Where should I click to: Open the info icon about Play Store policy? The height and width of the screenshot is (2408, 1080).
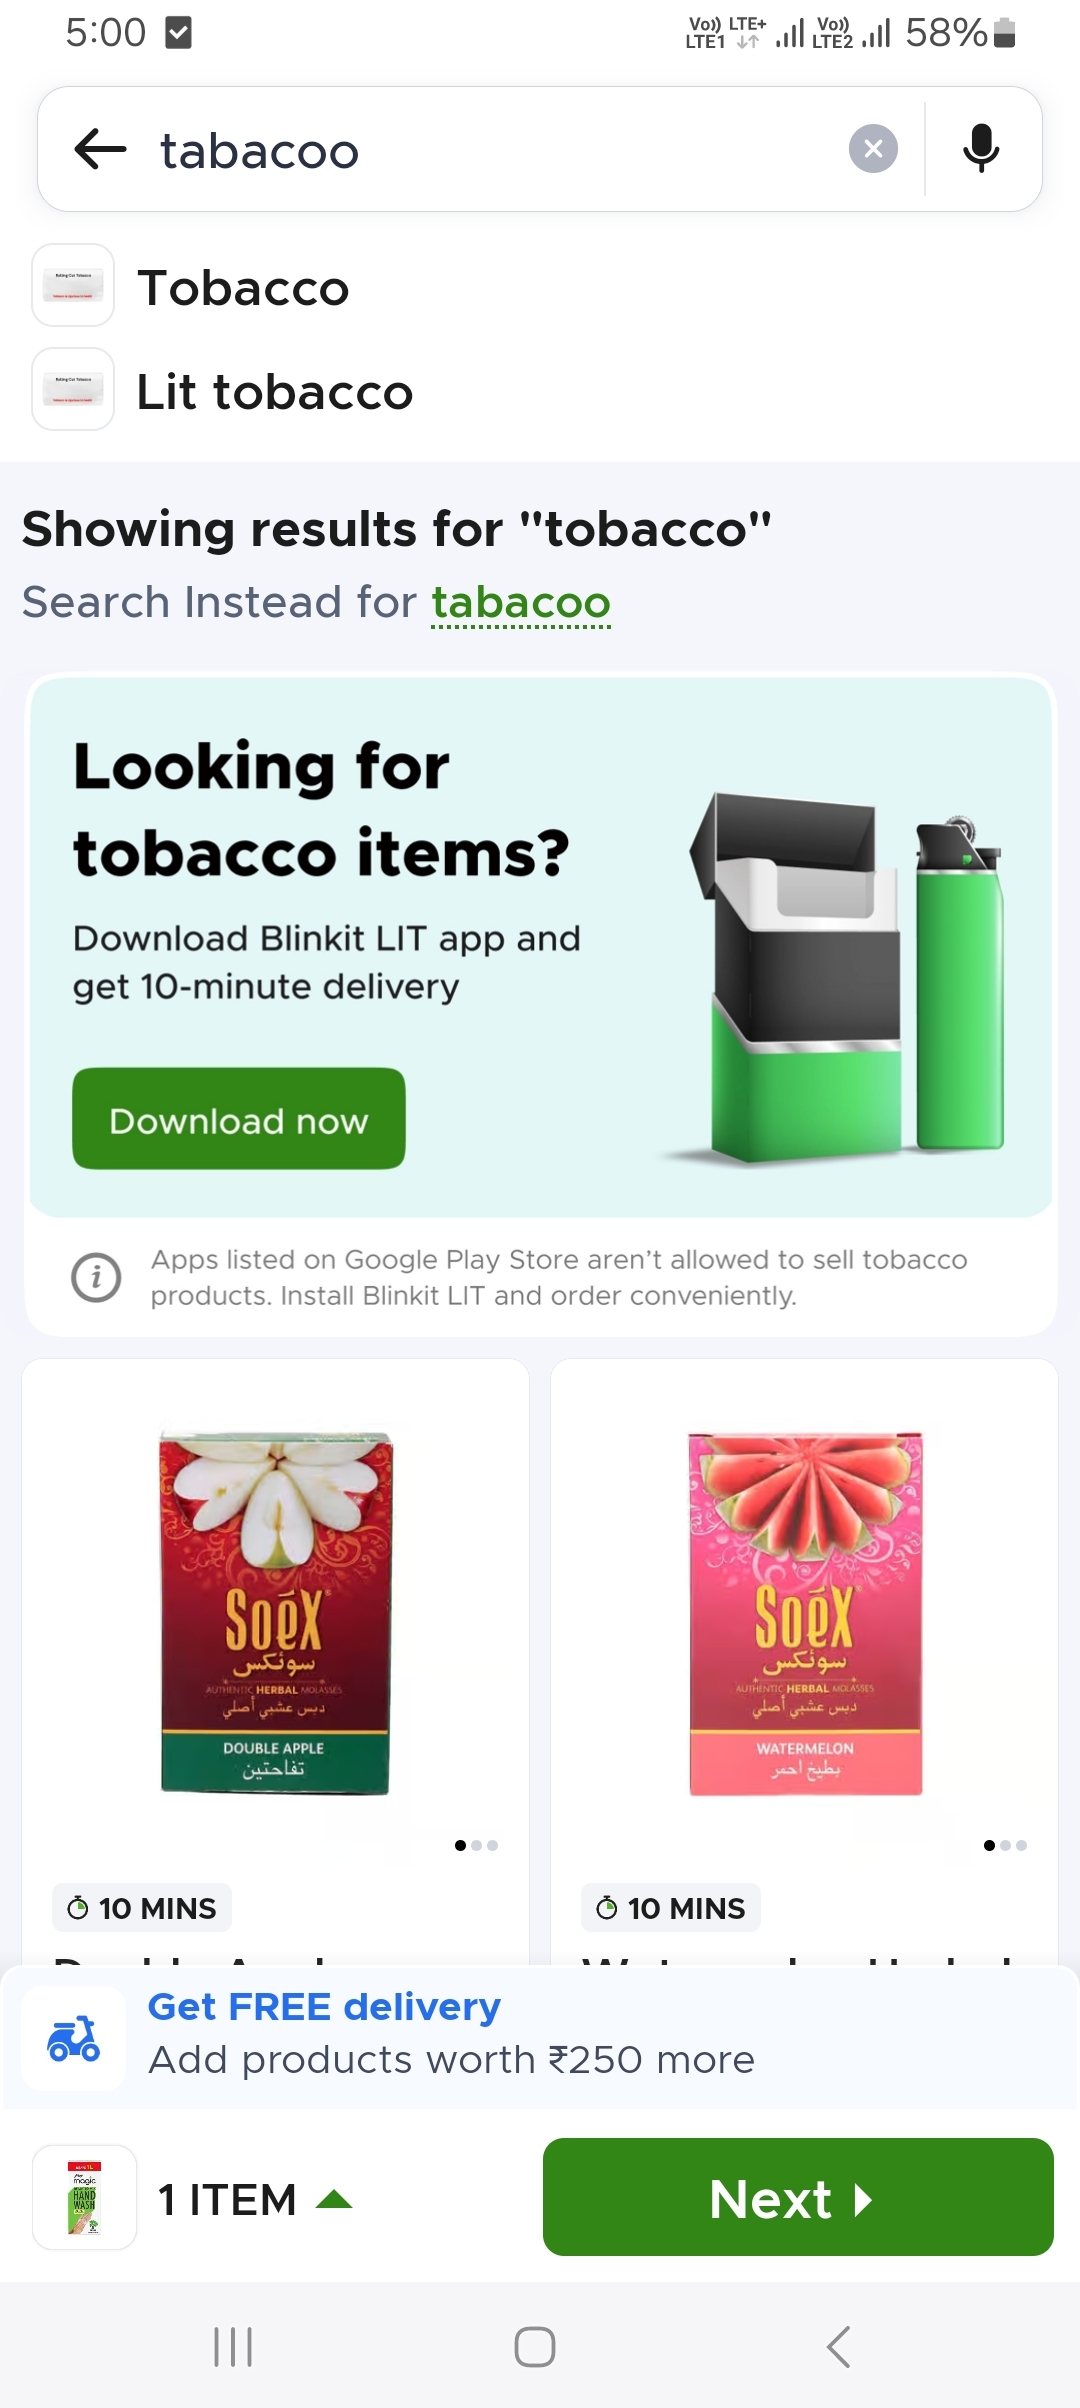pos(96,1278)
